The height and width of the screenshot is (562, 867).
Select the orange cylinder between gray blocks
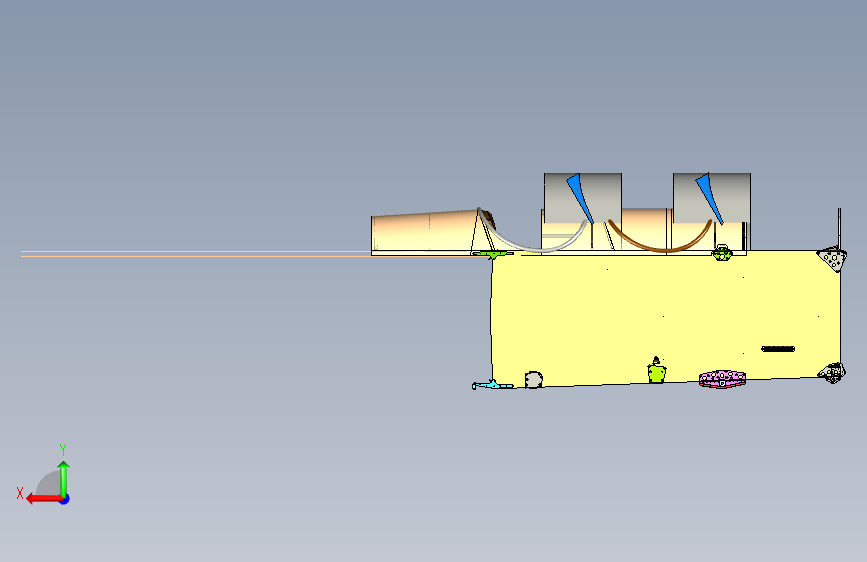[x=647, y=229]
